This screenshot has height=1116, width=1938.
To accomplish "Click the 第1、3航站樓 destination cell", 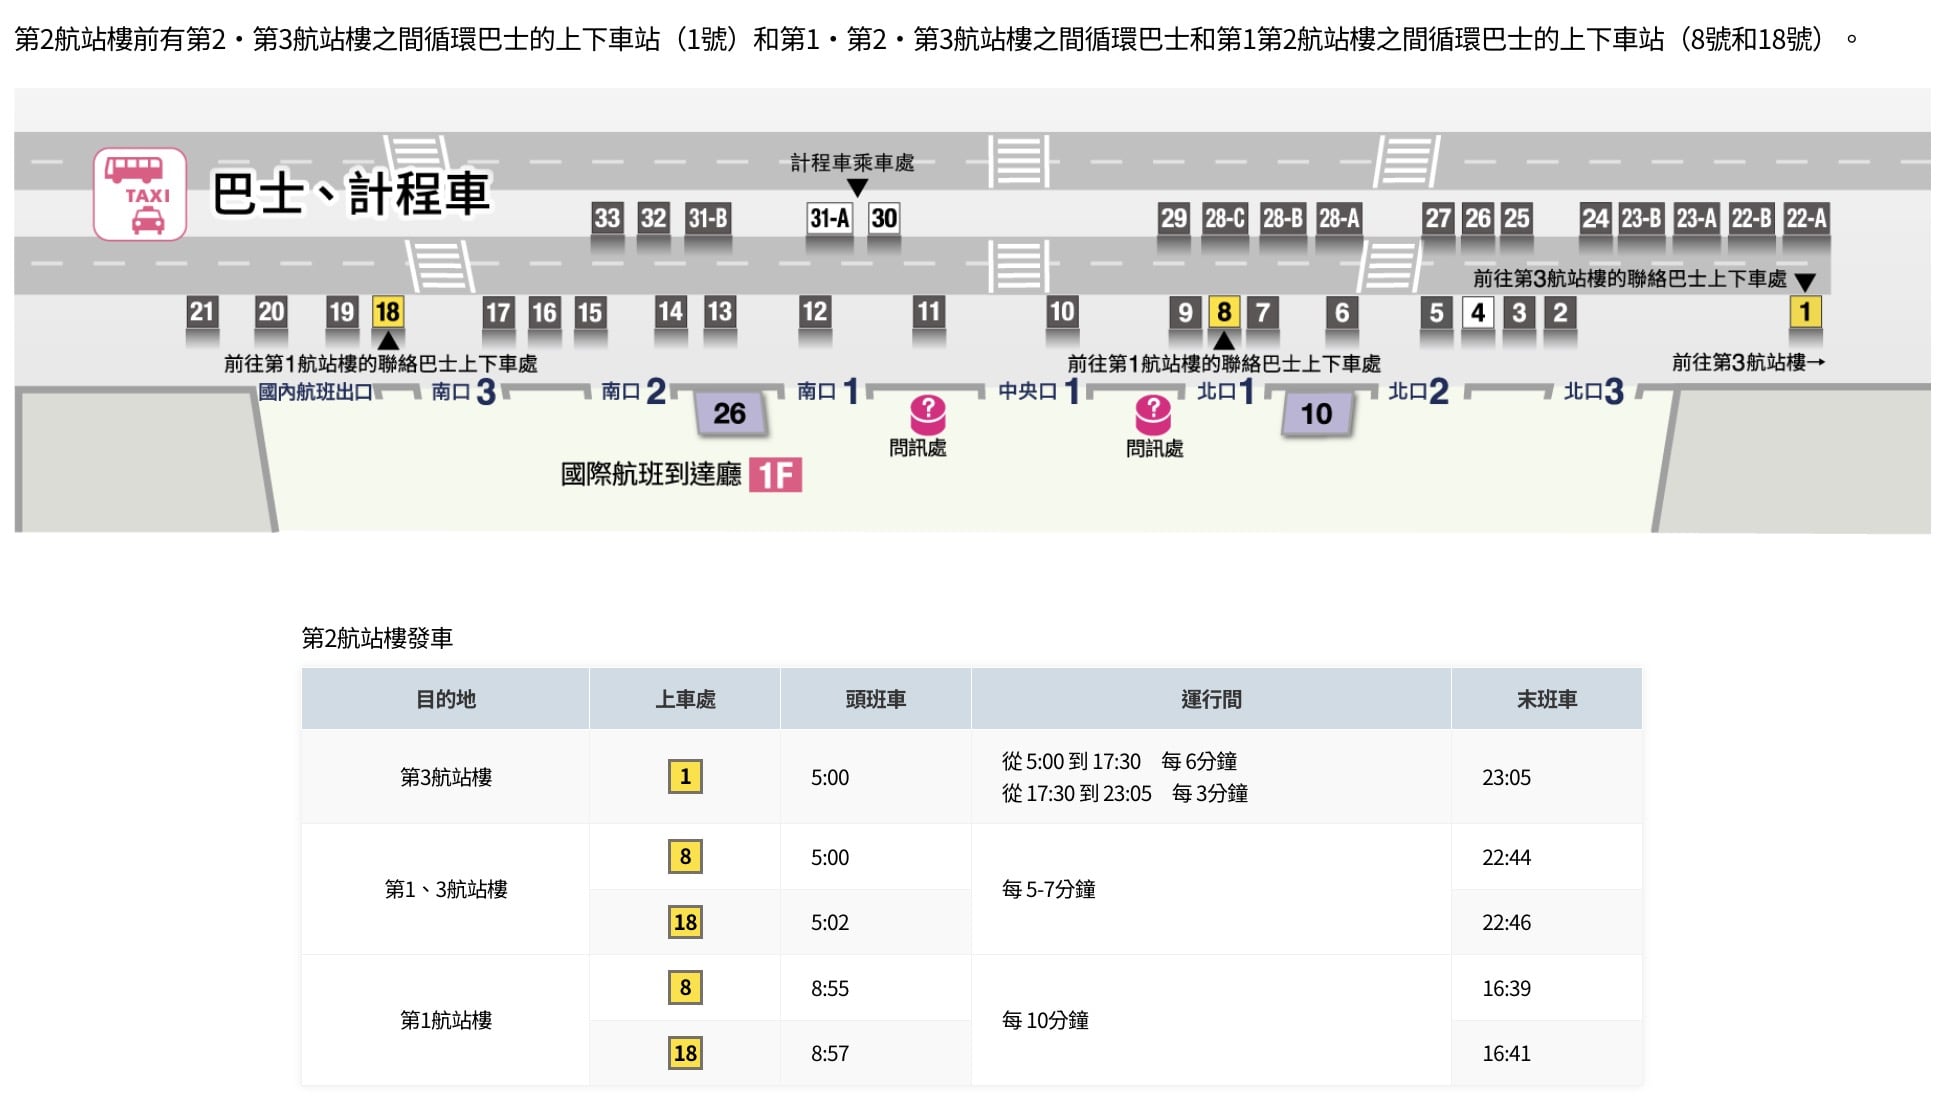I will pos(446,889).
